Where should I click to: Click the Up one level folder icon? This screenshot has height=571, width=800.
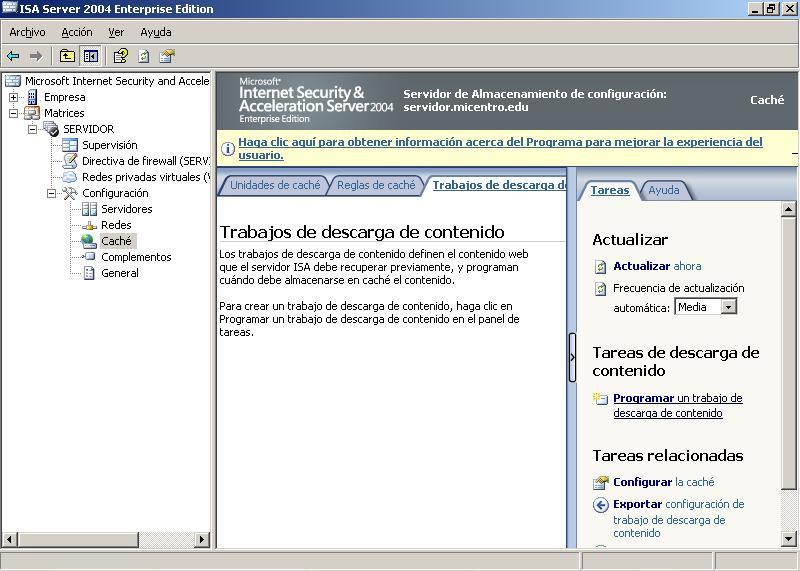(67, 56)
